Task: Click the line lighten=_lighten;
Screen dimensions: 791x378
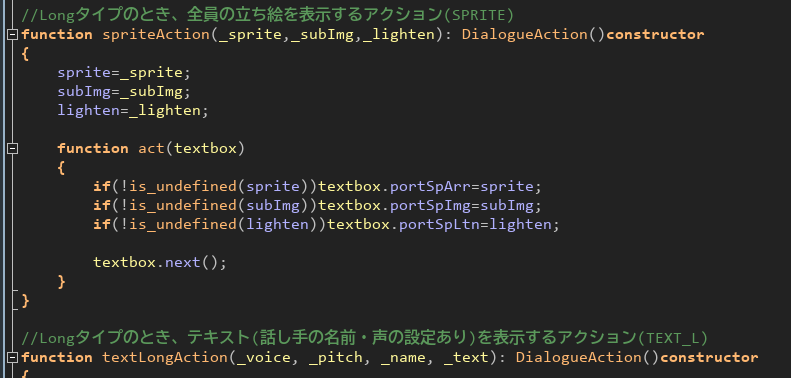Action: pos(133,111)
